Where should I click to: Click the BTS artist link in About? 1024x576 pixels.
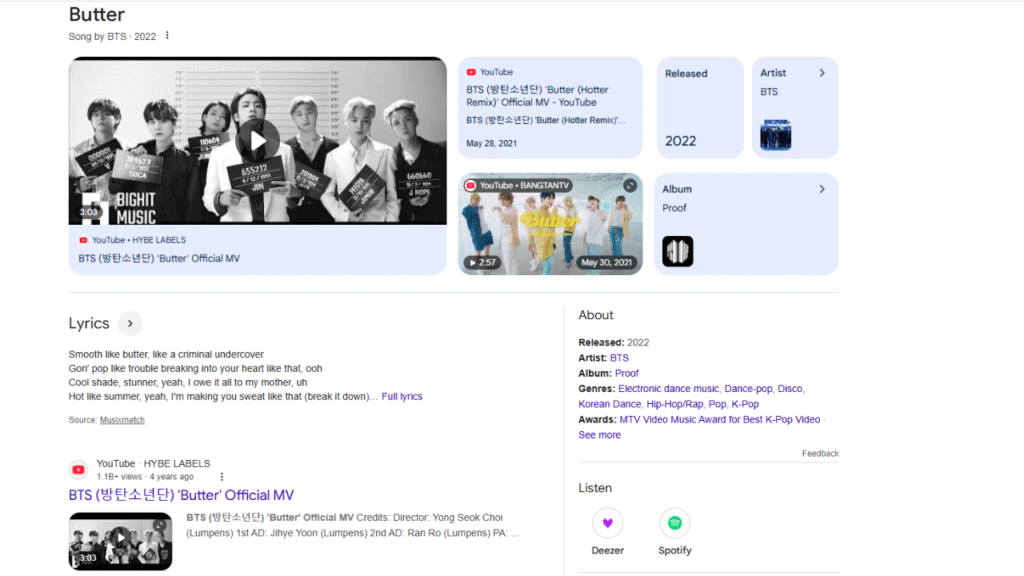[x=619, y=358]
